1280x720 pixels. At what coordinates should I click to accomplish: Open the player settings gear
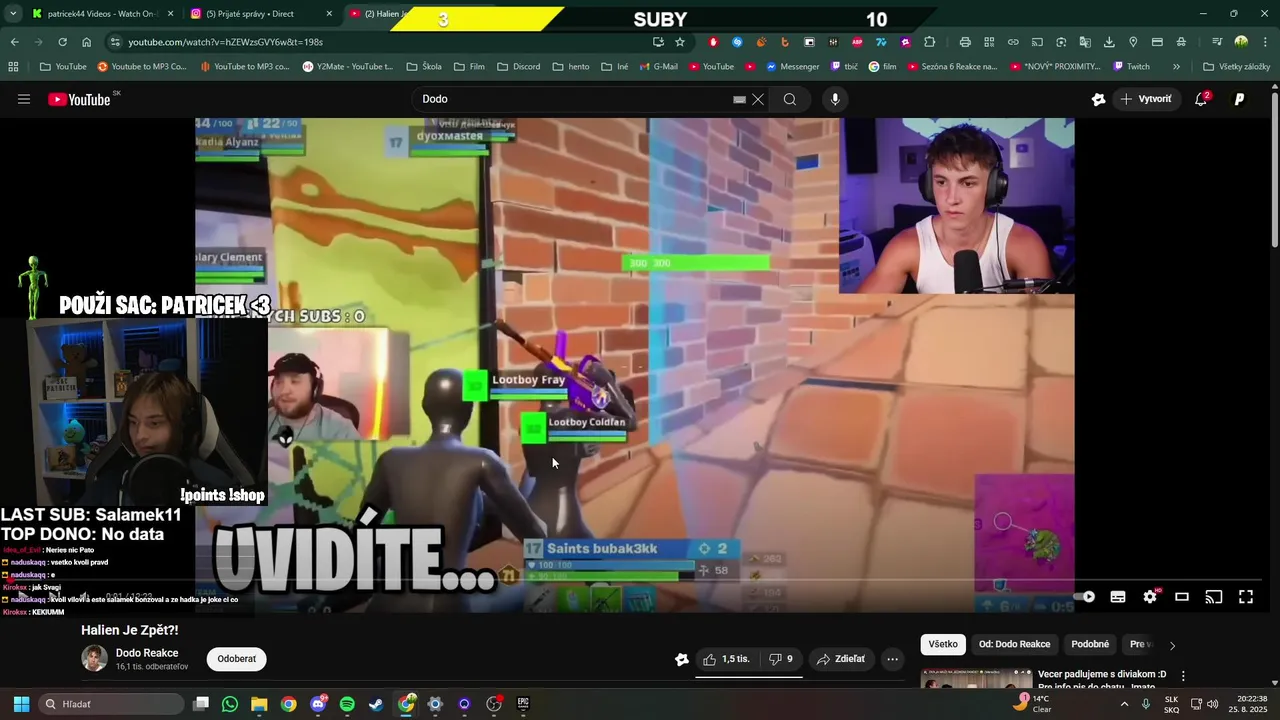point(1150,597)
